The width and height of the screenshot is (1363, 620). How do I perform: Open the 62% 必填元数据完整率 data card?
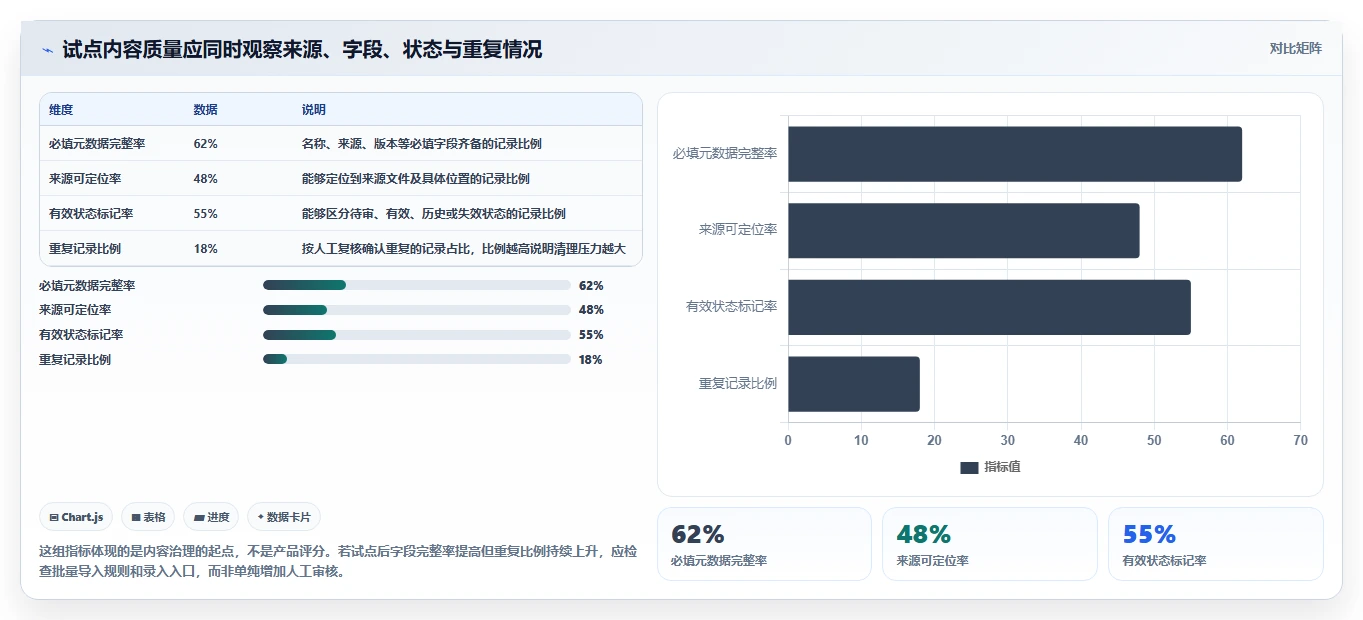pyautogui.click(x=764, y=544)
